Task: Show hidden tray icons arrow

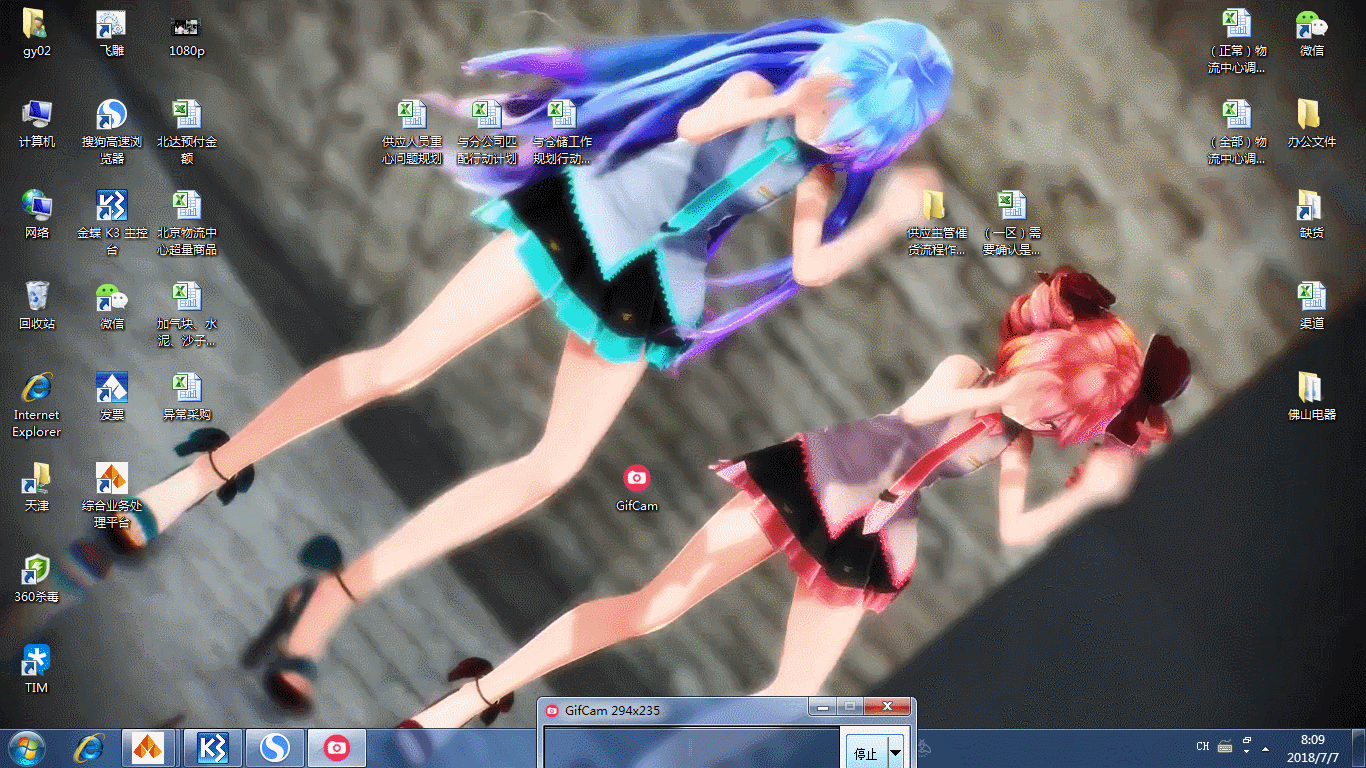Action: pyautogui.click(x=1266, y=748)
